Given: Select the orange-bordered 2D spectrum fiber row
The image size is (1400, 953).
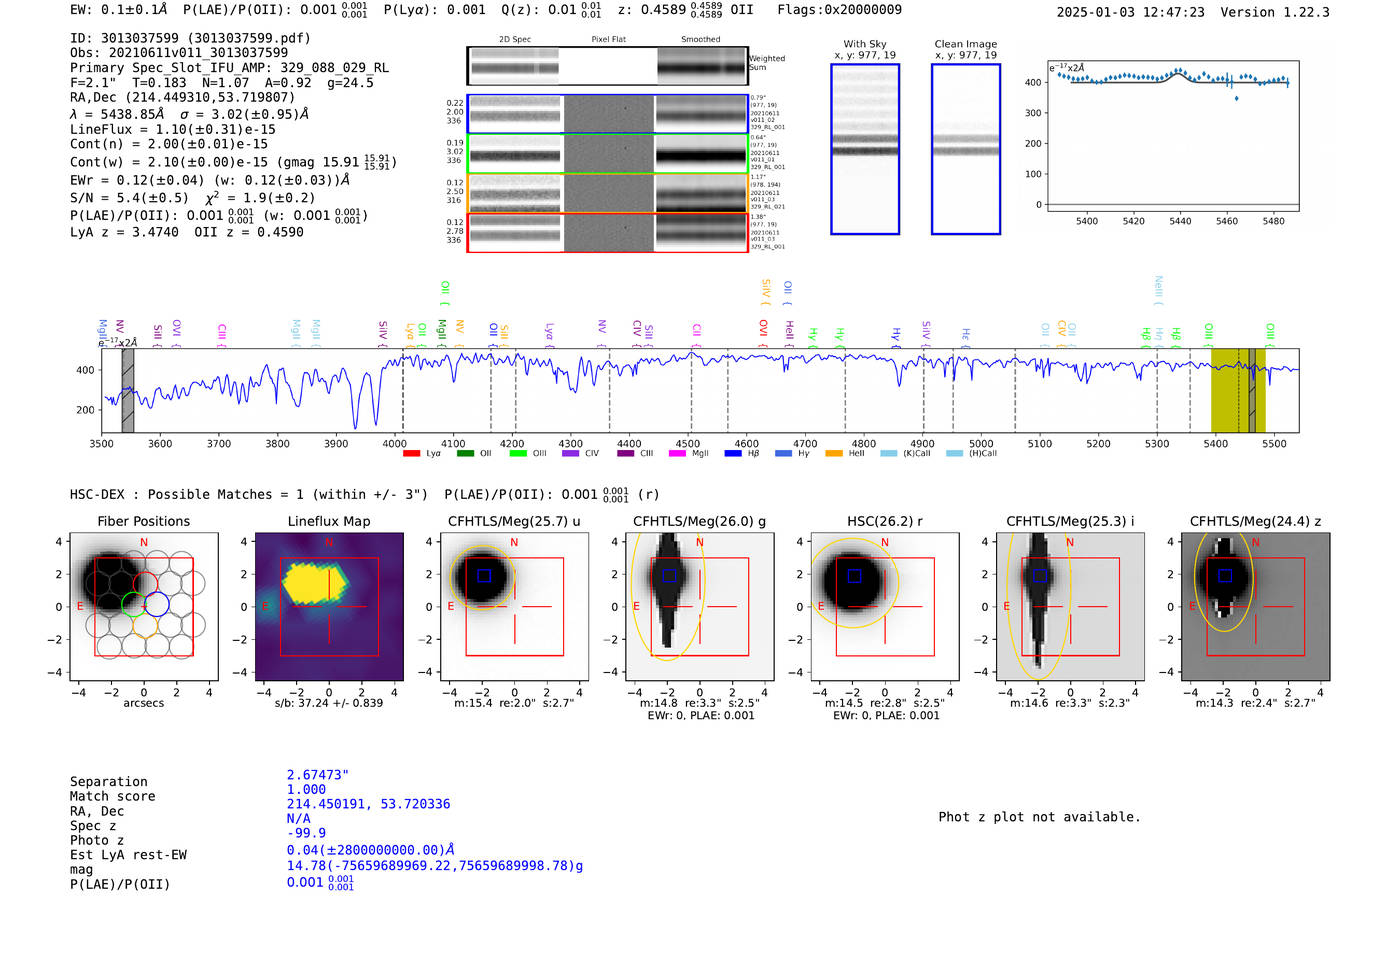Looking at the screenshot, I should click(608, 193).
